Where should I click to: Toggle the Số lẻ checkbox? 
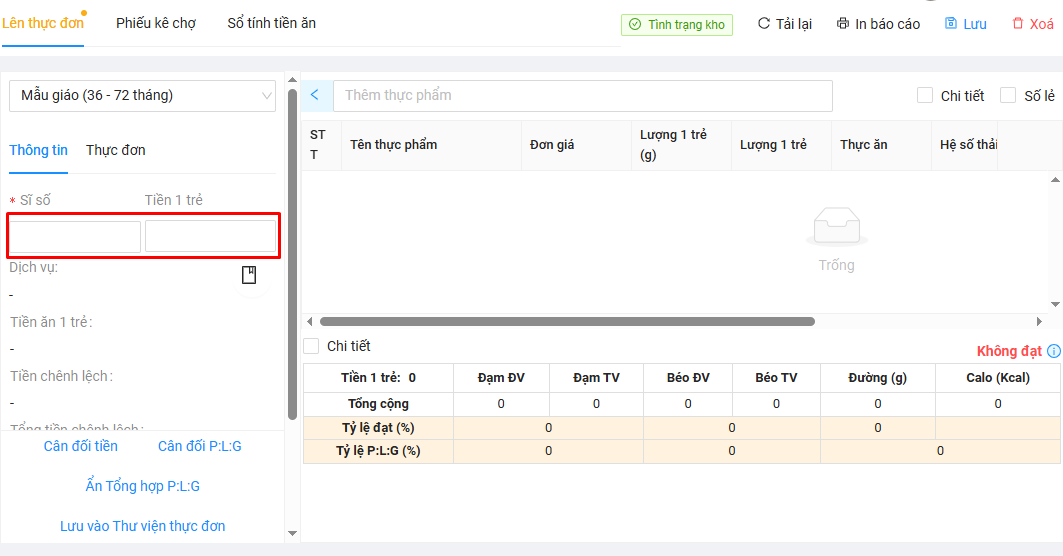(x=1008, y=96)
